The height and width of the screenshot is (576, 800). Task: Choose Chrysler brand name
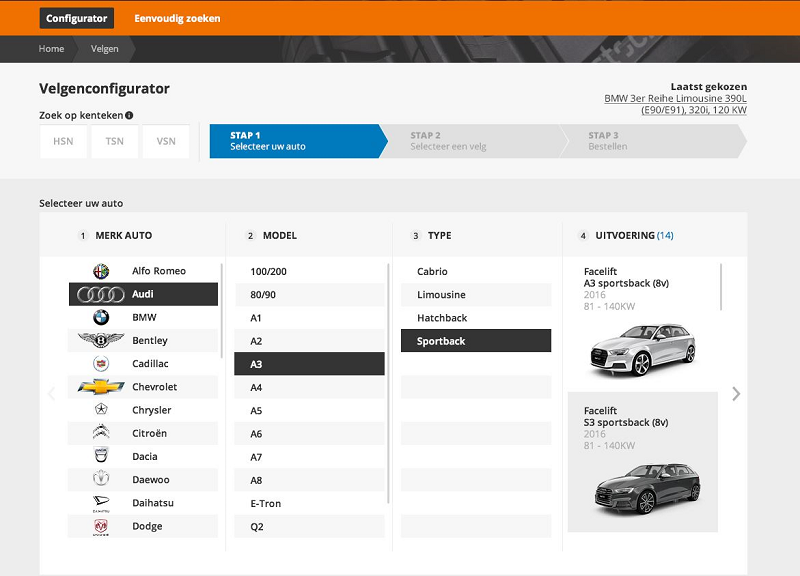coord(152,410)
